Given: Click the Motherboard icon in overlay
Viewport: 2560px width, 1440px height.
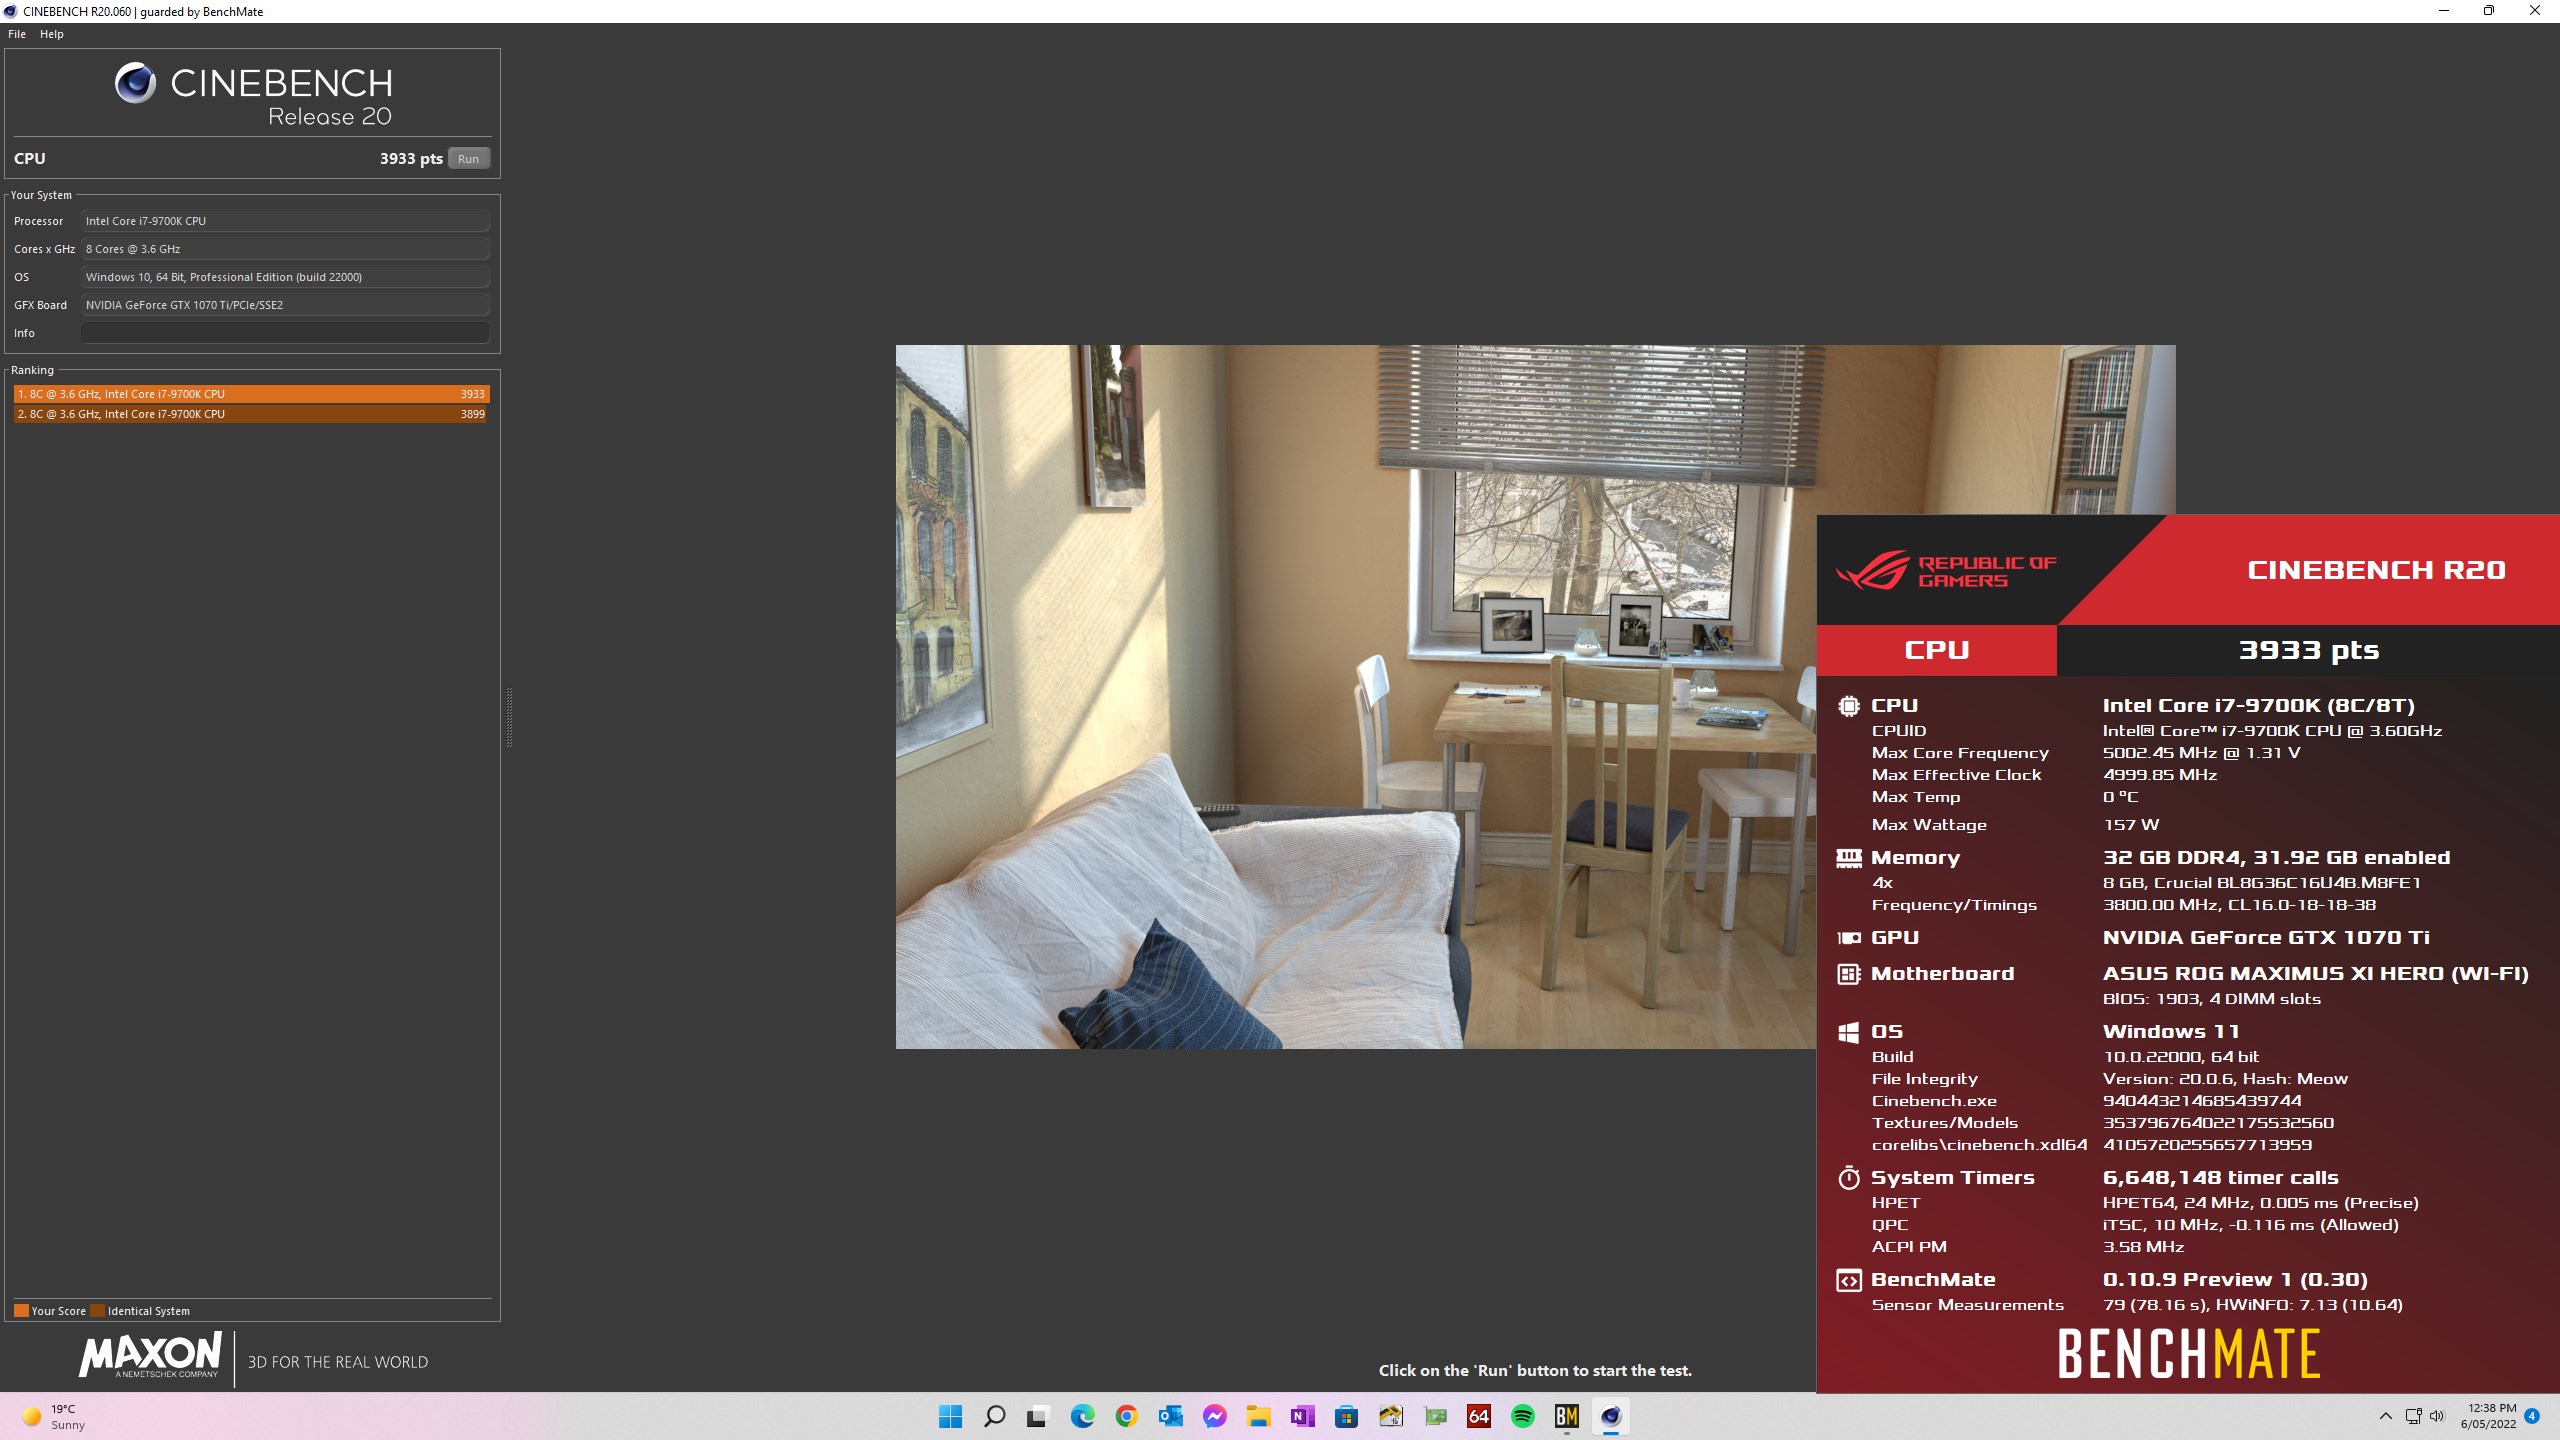Looking at the screenshot, I should [x=1849, y=973].
